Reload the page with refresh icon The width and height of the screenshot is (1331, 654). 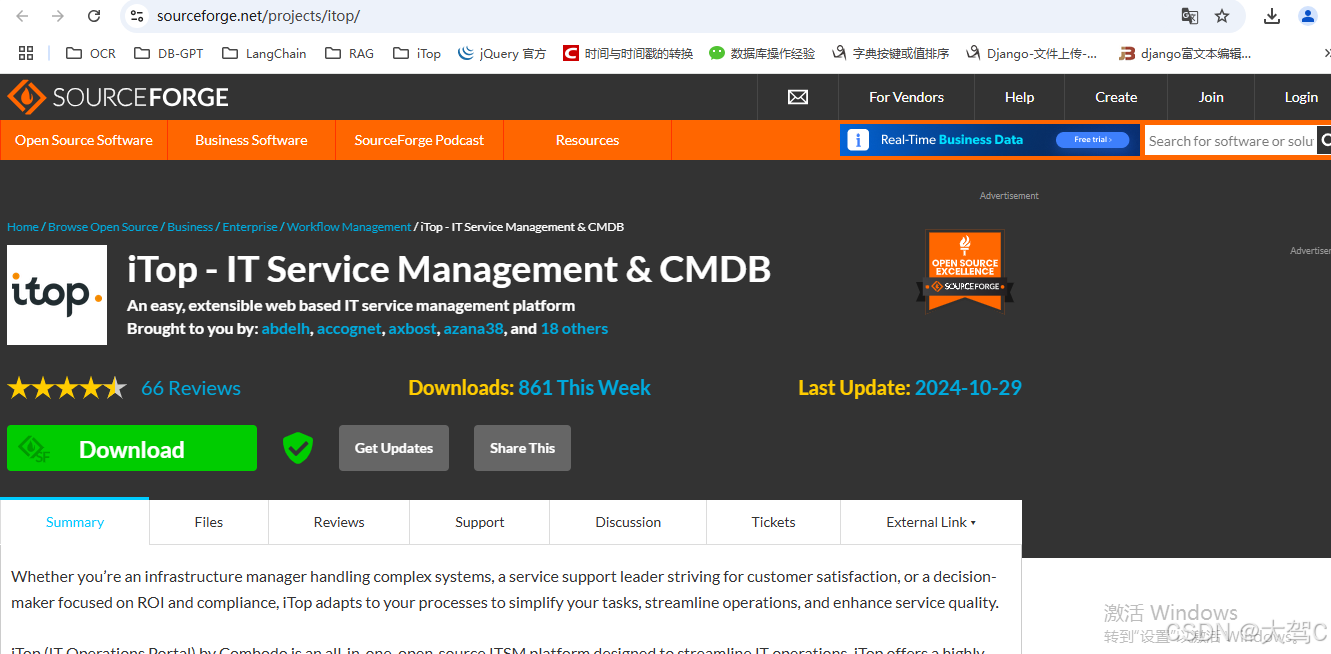(x=94, y=16)
